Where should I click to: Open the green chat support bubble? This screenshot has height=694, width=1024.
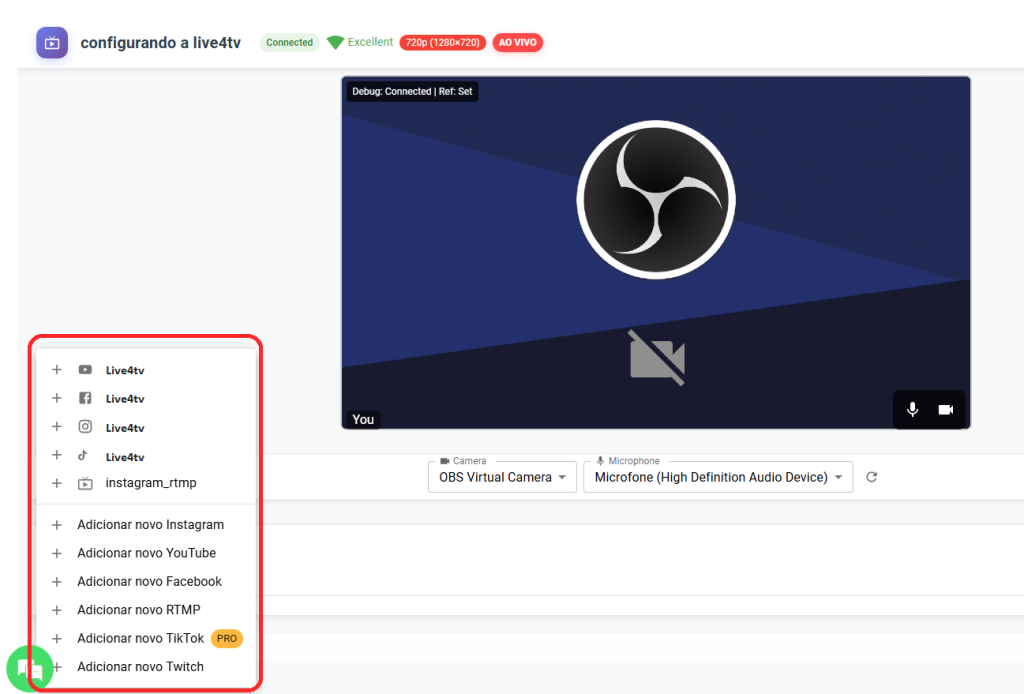click(29, 669)
